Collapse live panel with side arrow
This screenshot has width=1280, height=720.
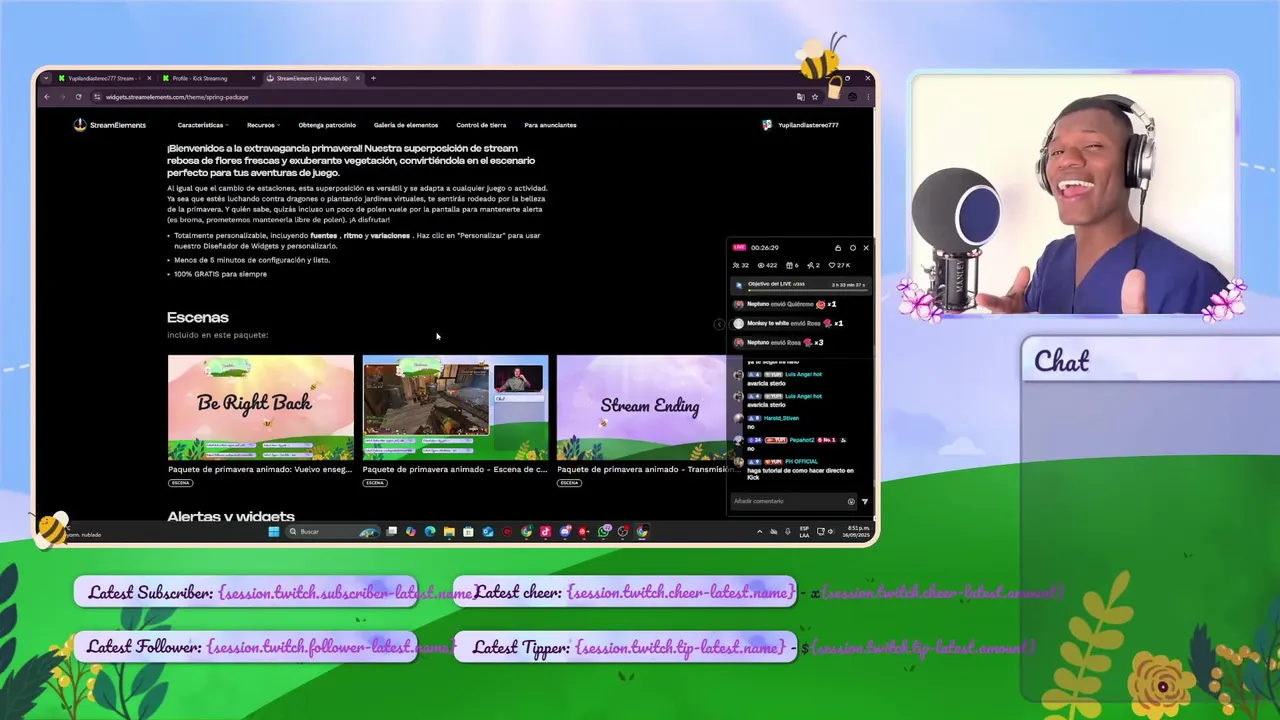(719, 324)
